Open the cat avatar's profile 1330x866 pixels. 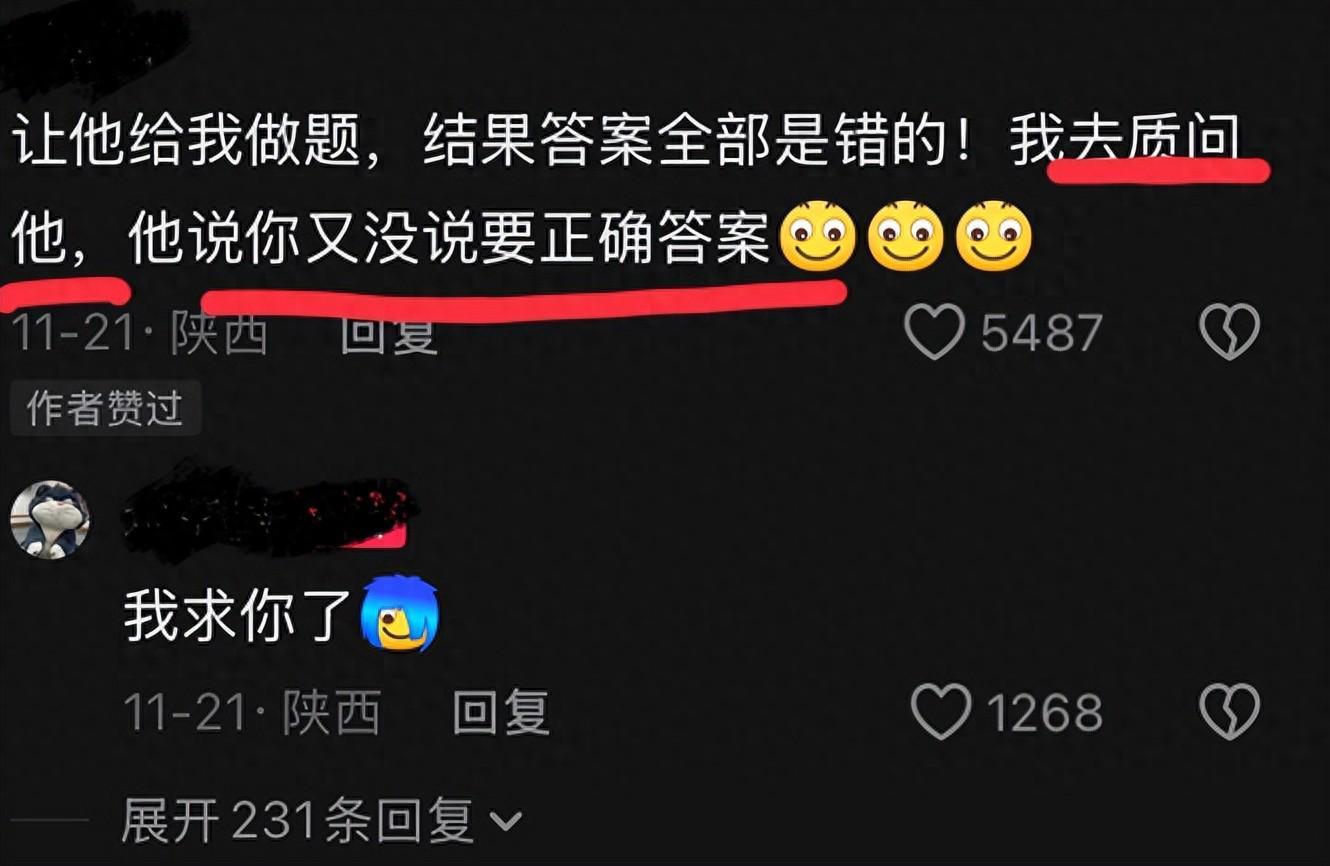(x=50, y=519)
